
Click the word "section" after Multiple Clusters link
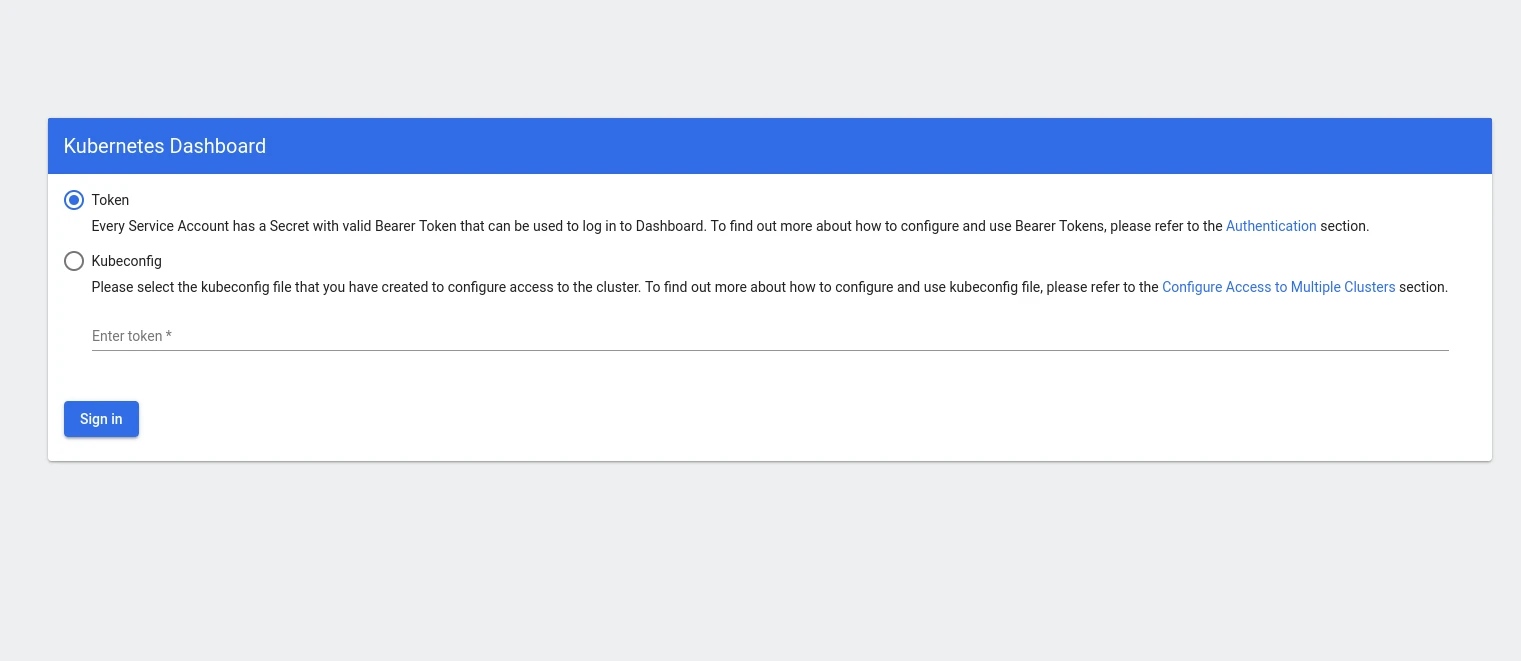tap(1422, 287)
